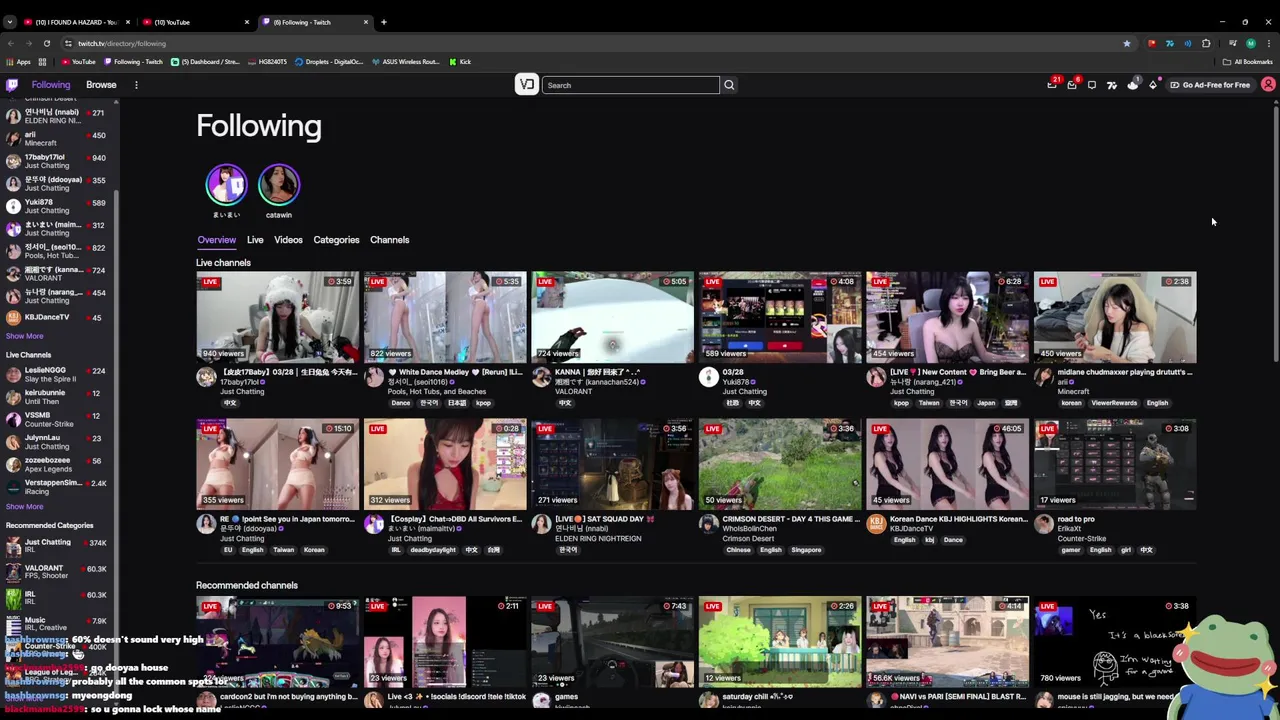Open the Droplets - DigitalOcean bookmark
The height and width of the screenshot is (720, 1280).
tap(328, 62)
